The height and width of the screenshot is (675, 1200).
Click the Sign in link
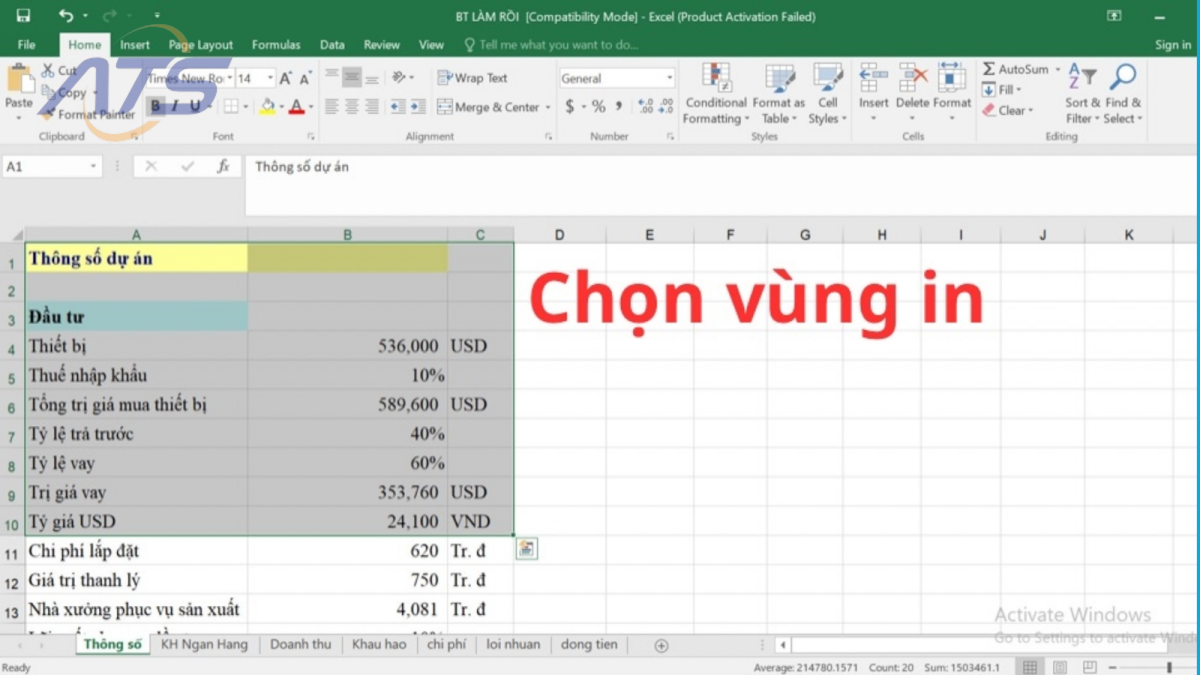(1172, 44)
